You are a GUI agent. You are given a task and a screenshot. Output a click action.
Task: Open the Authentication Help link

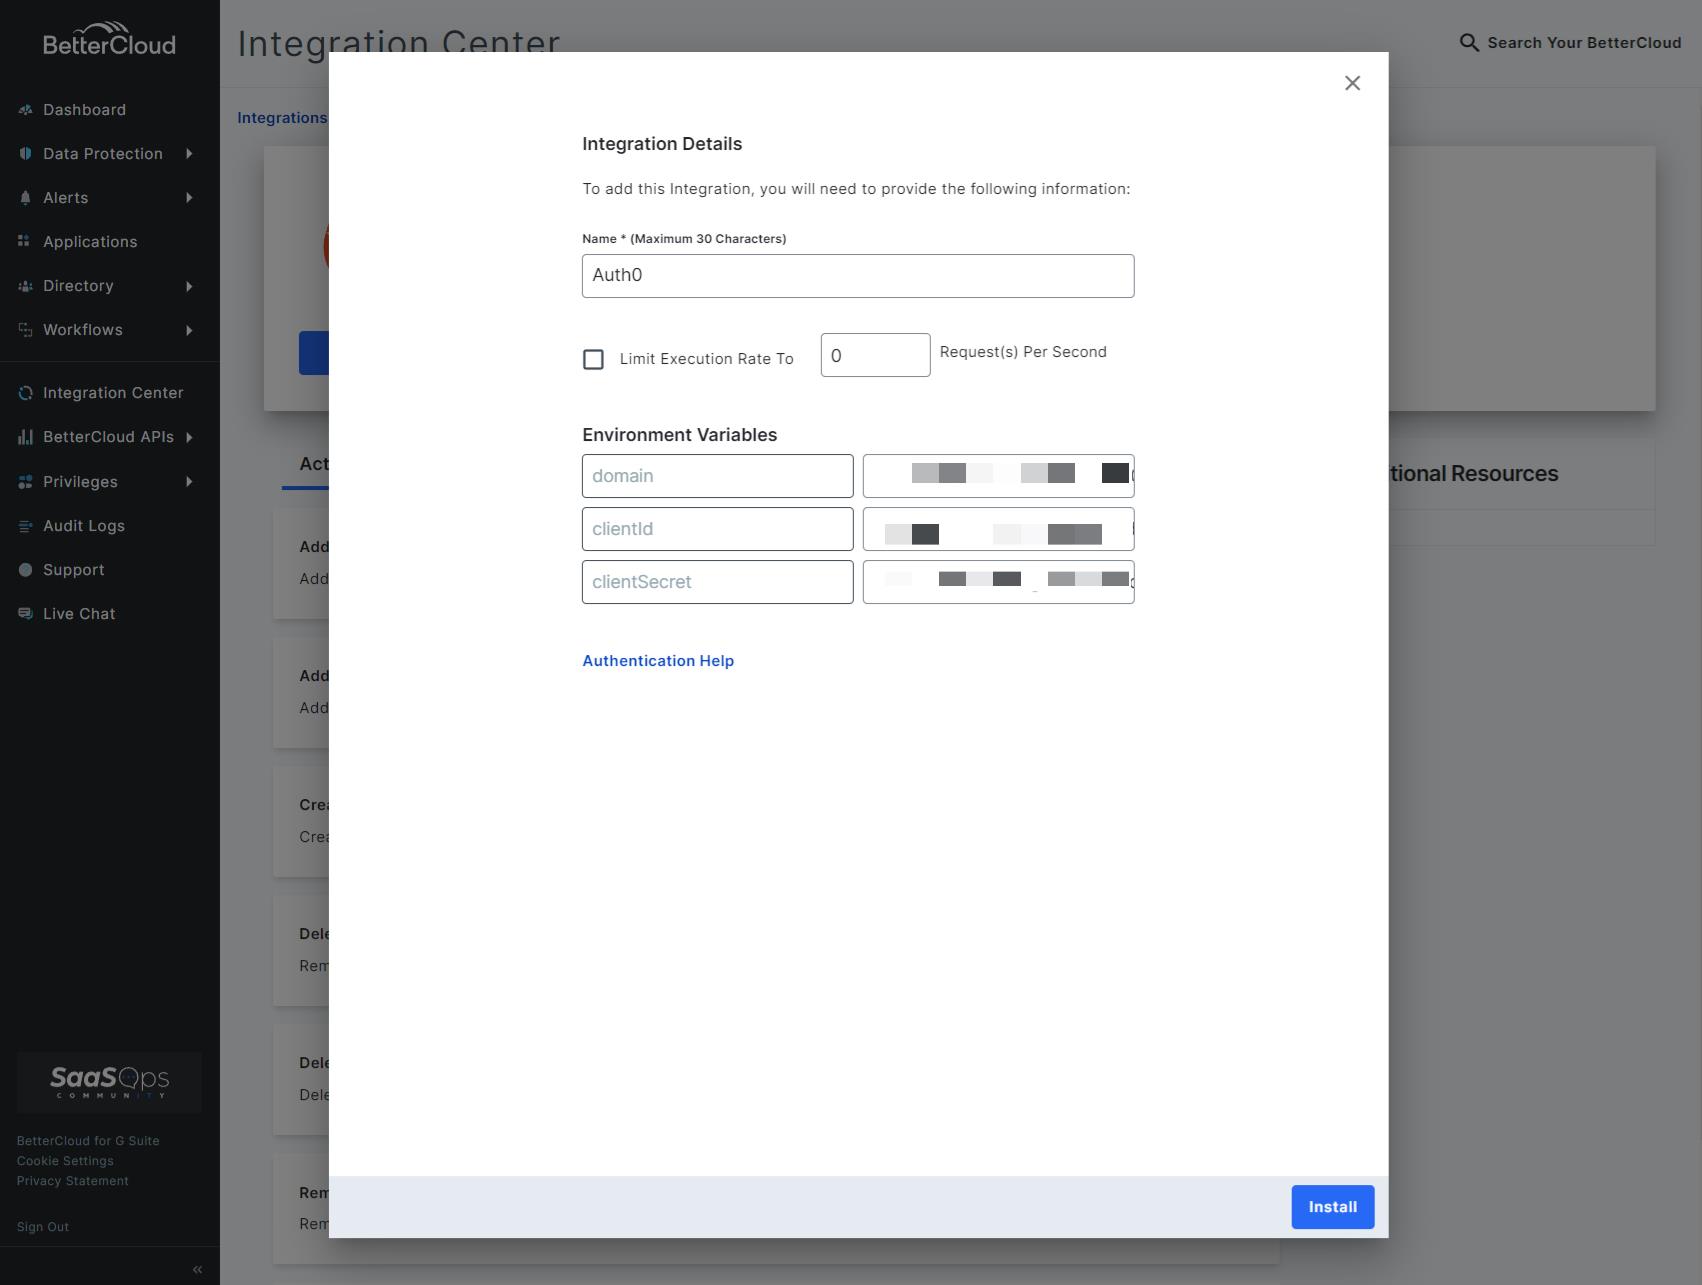[657, 660]
